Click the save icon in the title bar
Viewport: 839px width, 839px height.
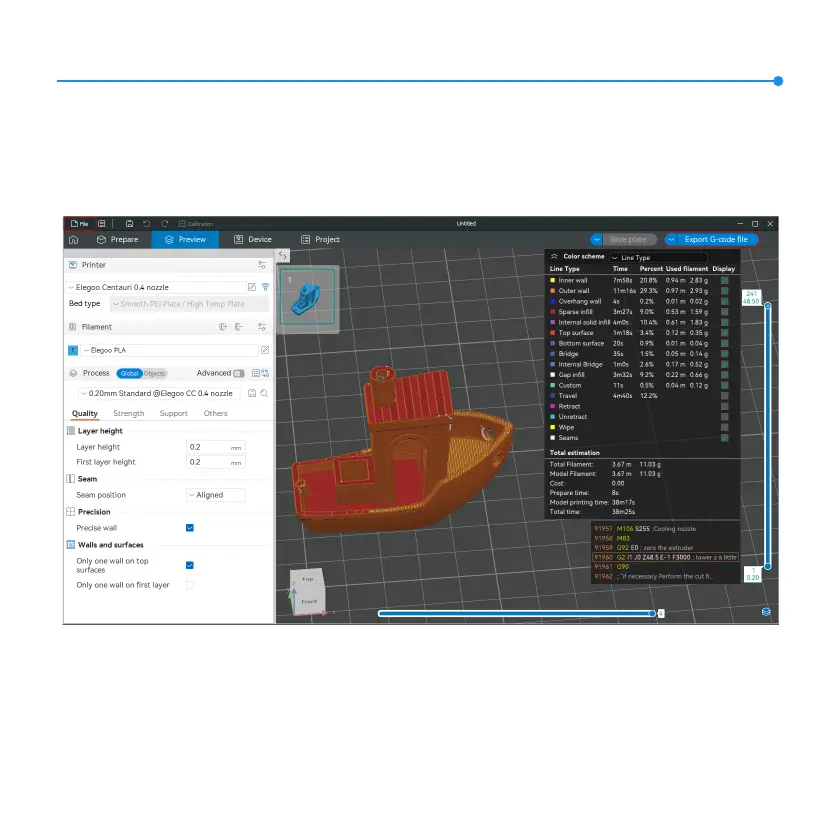click(x=129, y=224)
